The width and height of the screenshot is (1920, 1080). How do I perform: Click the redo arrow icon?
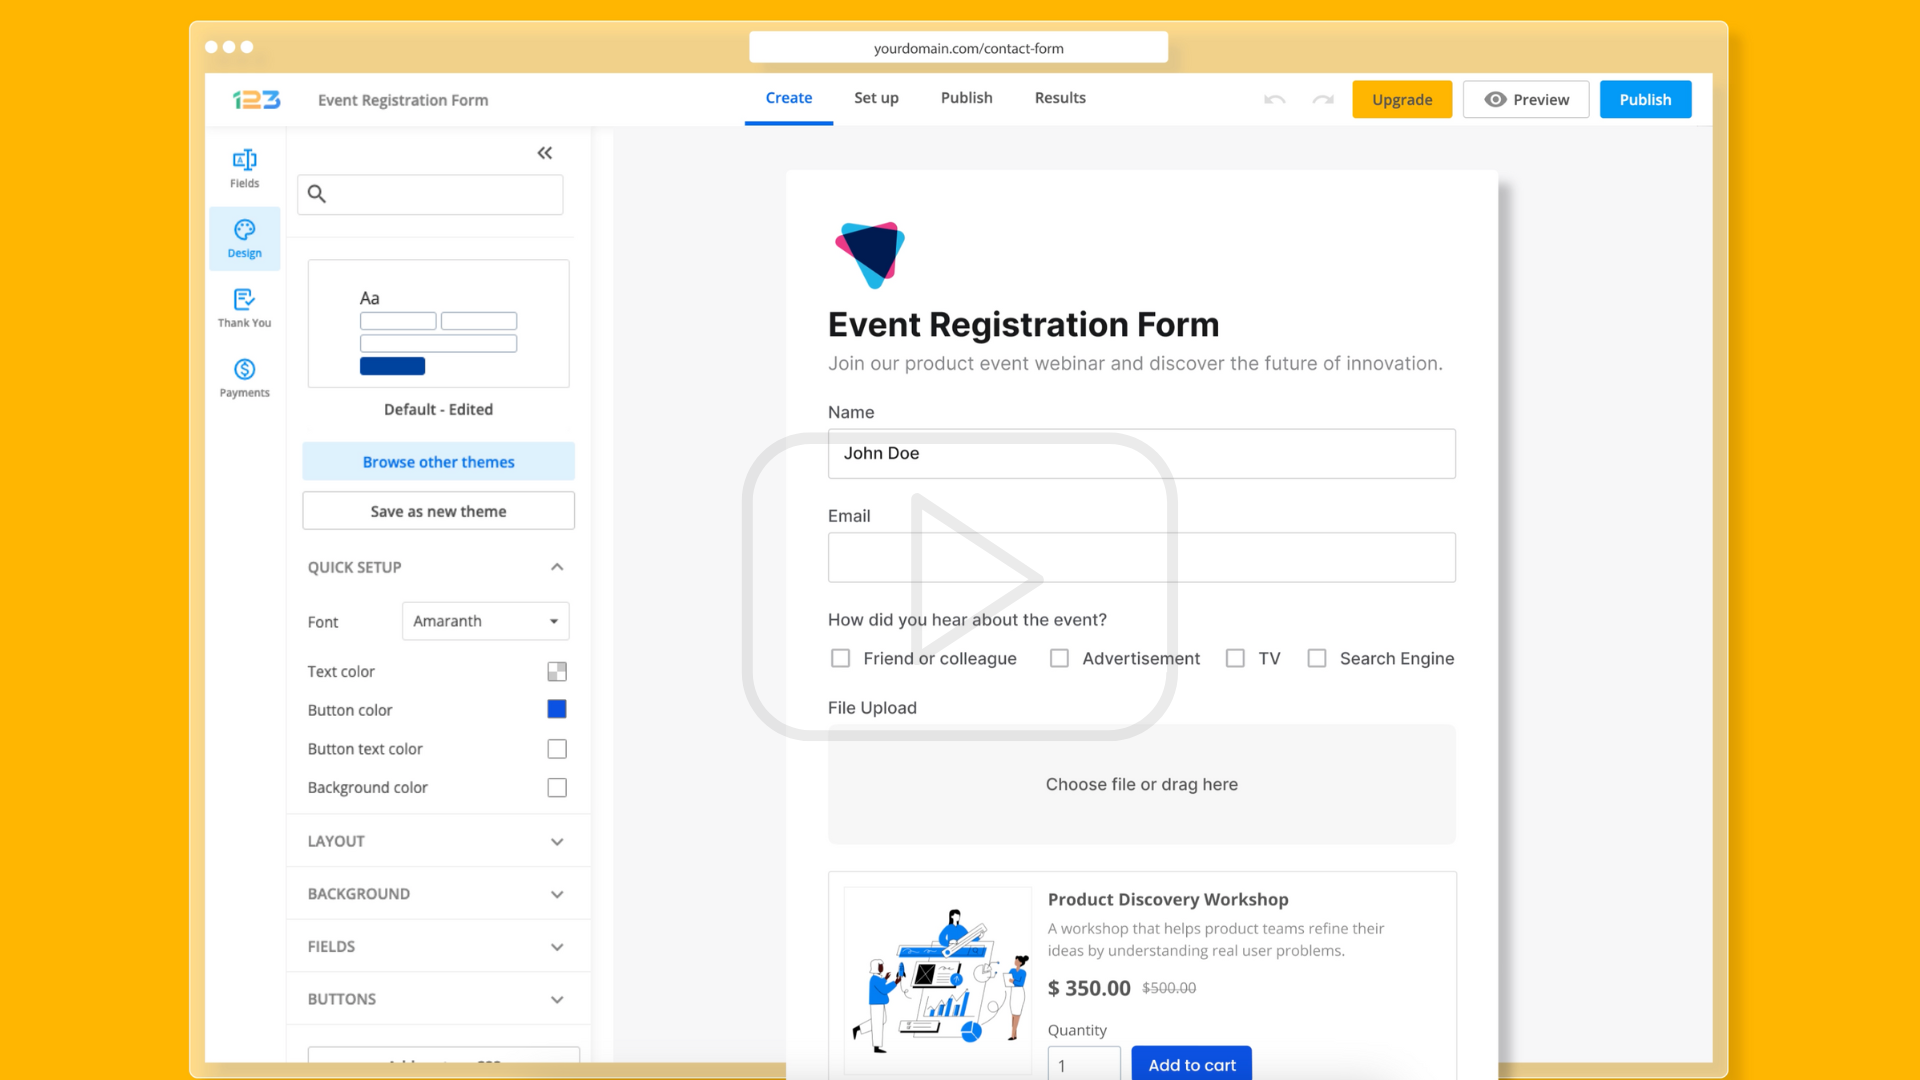coord(1323,99)
